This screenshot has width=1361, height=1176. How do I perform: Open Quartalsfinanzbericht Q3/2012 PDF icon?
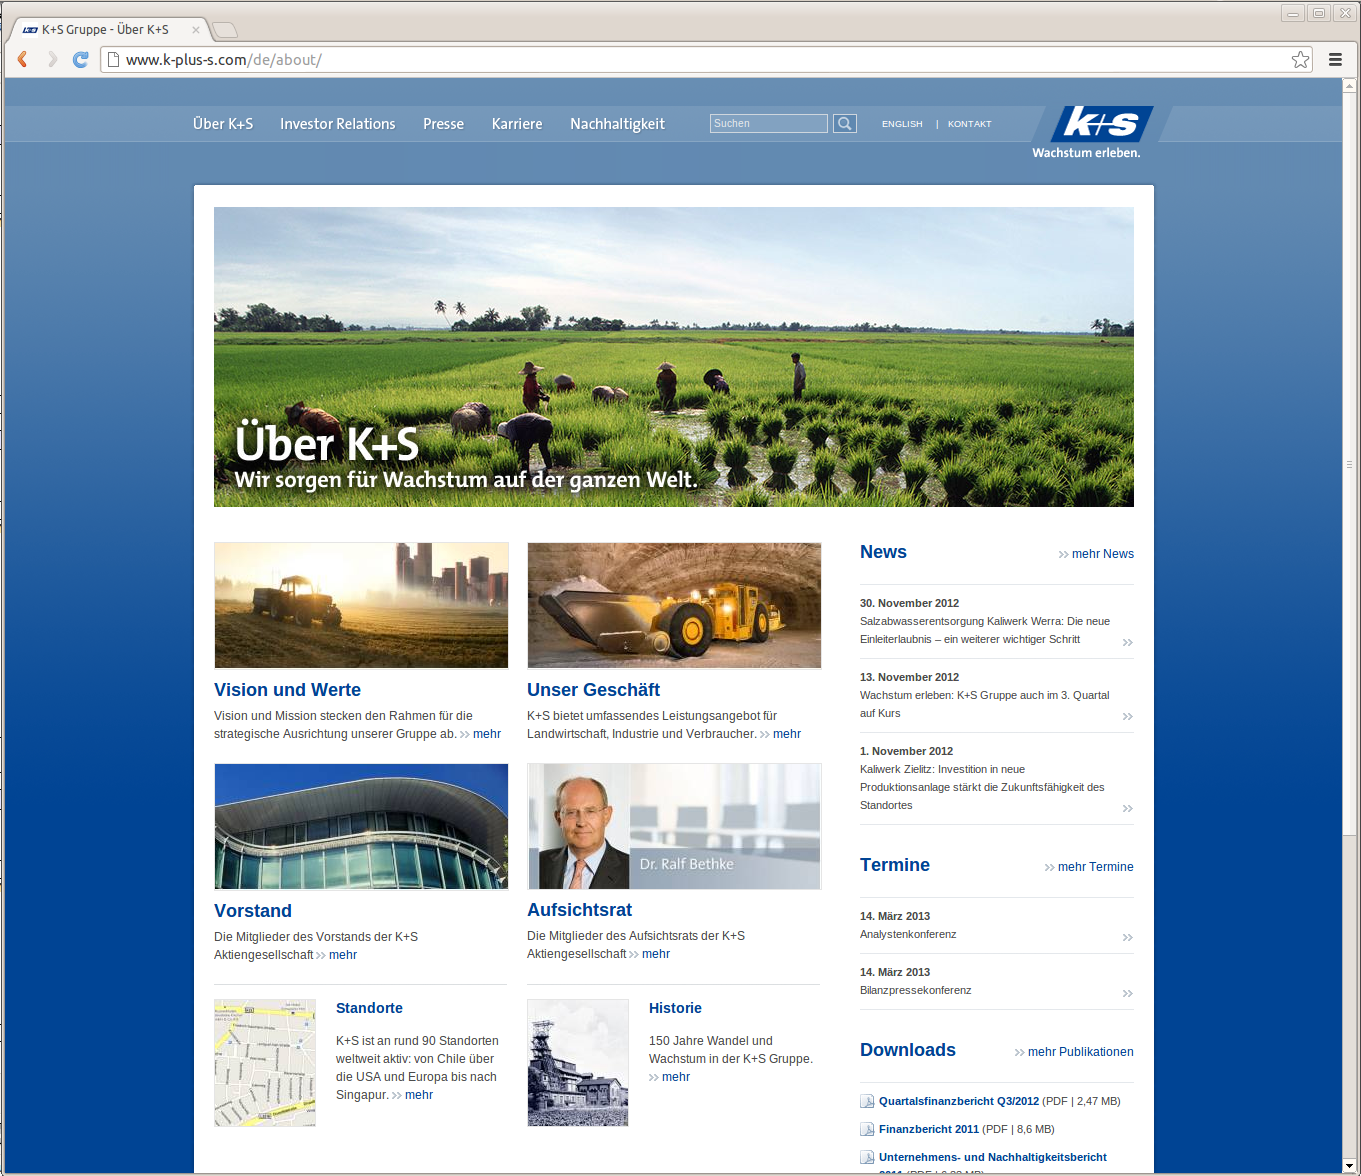click(867, 1102)
